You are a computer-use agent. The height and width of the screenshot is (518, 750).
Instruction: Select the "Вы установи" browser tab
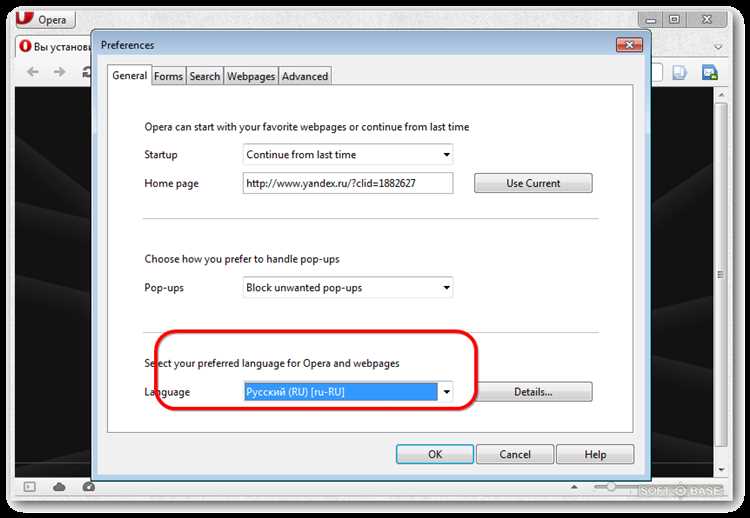(x=54, y=46)
